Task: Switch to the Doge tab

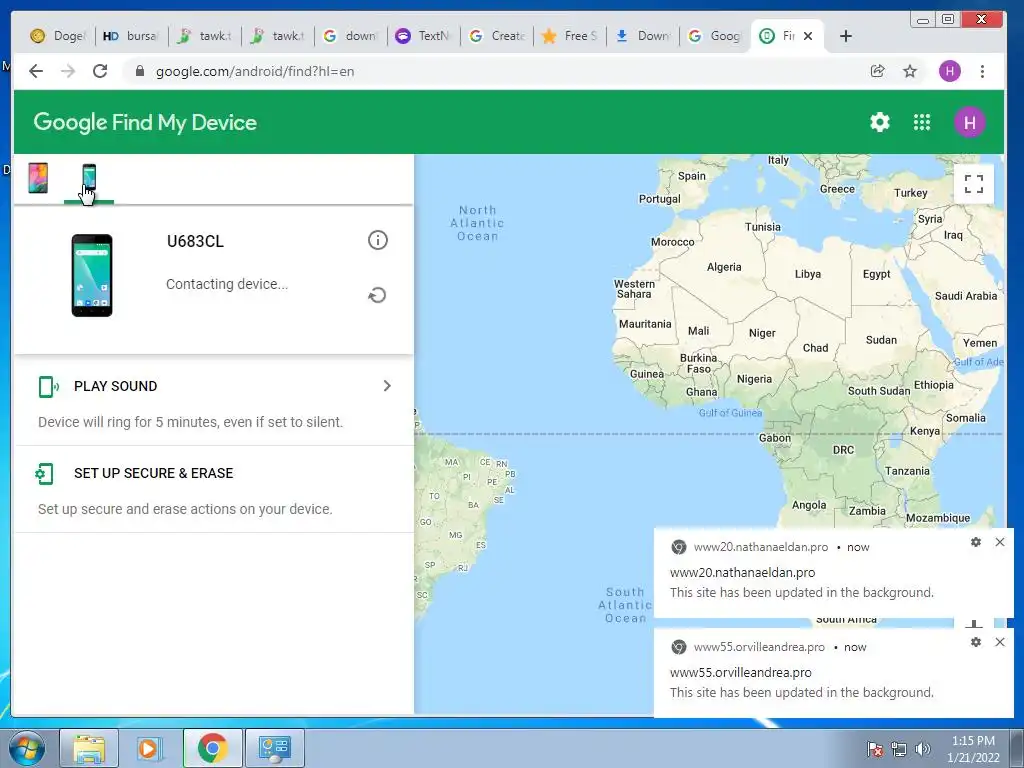Action: pyautogui.click(x=57, y=36)
